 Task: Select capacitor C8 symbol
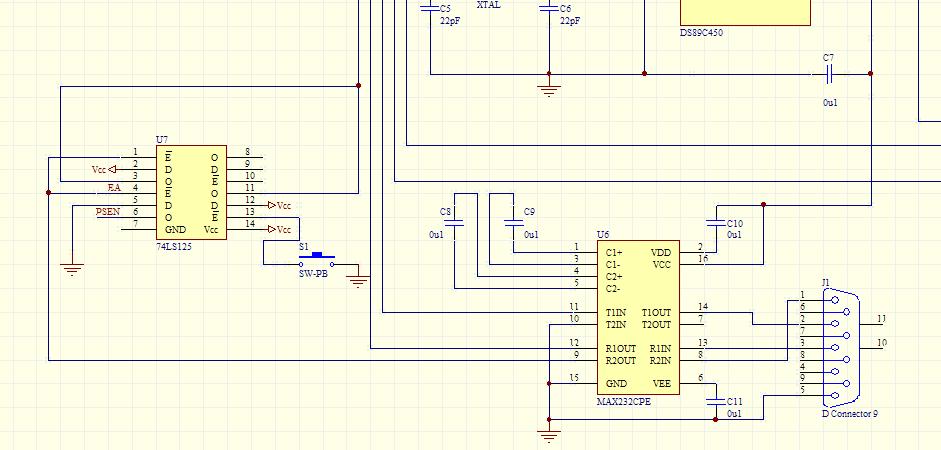click(456, 223)
